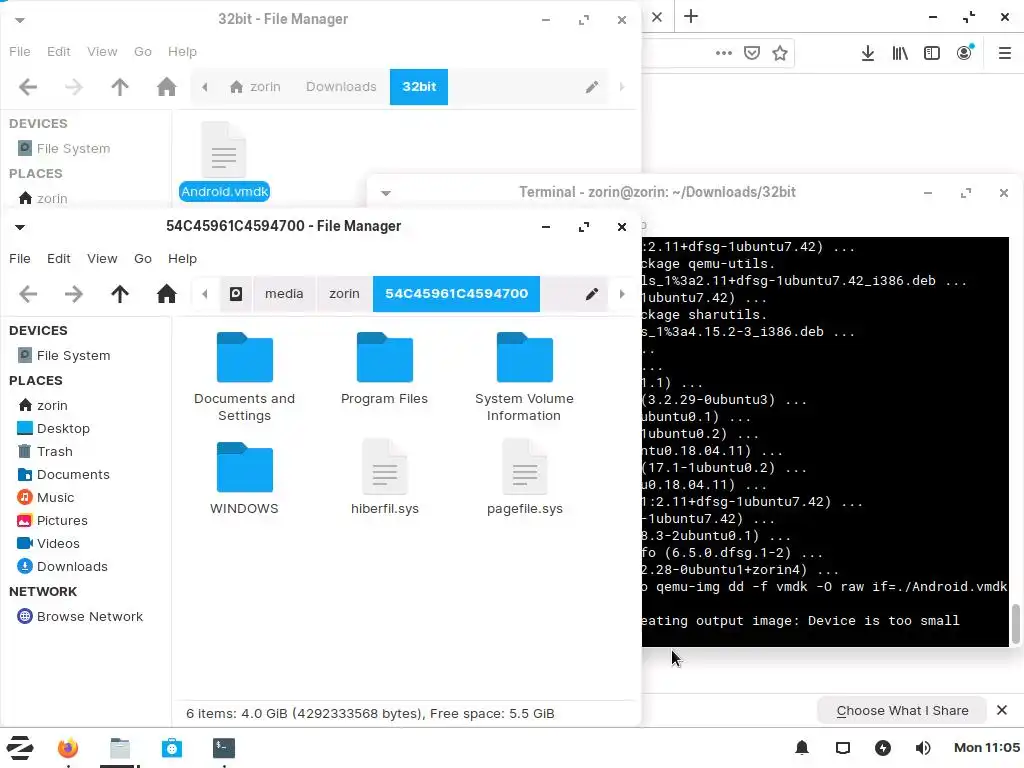Open the WINDOWS folder
Viewport: 1024px width, 768px height.
coord(244,479)
